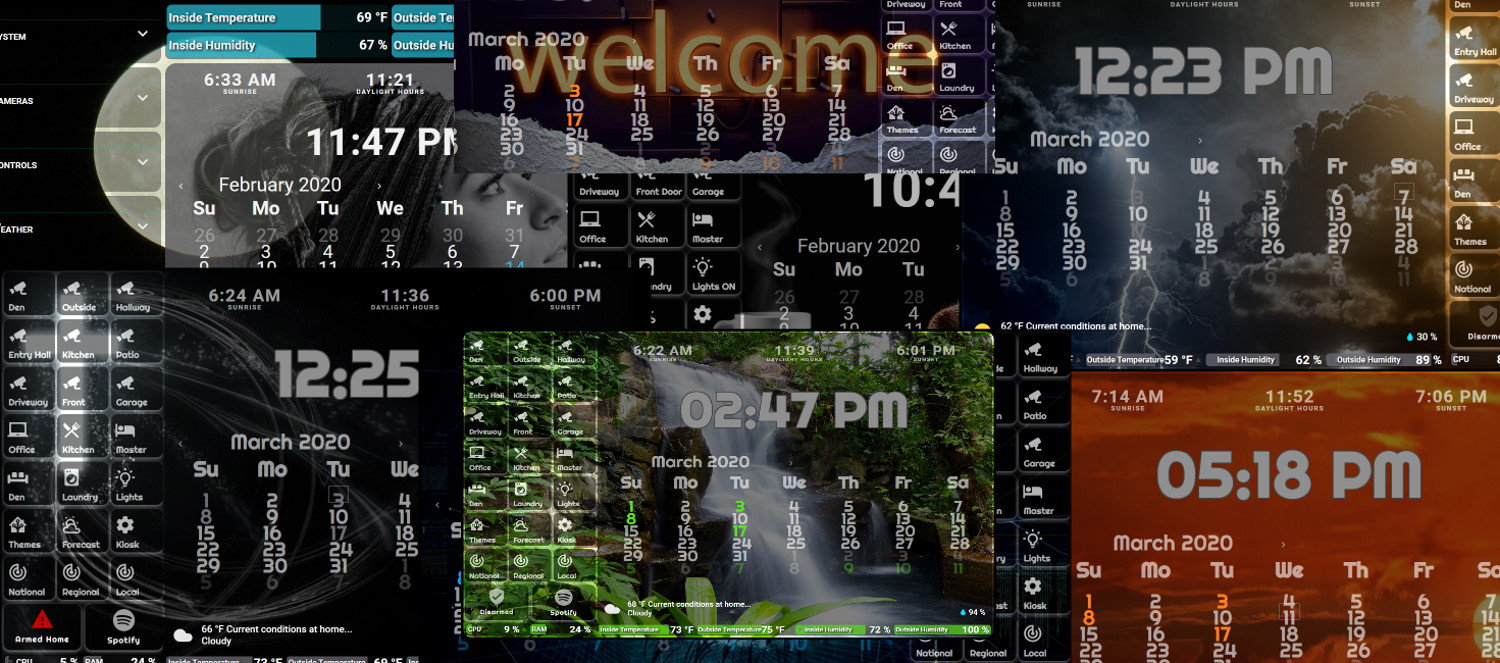1500x663 pixels.
Task: Open Front Door camera in the 10:4 panel
Action: (x=658, y=186)
